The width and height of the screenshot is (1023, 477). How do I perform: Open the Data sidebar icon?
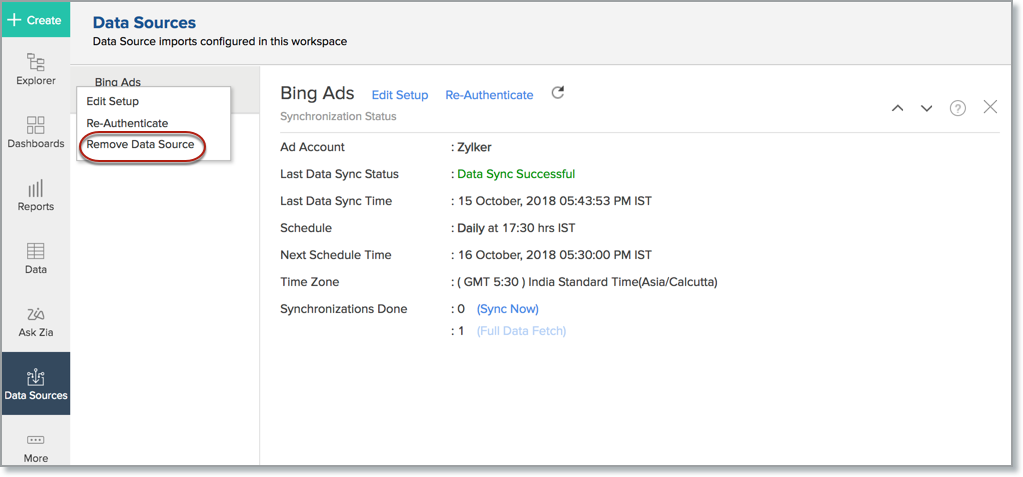[36, 258]
